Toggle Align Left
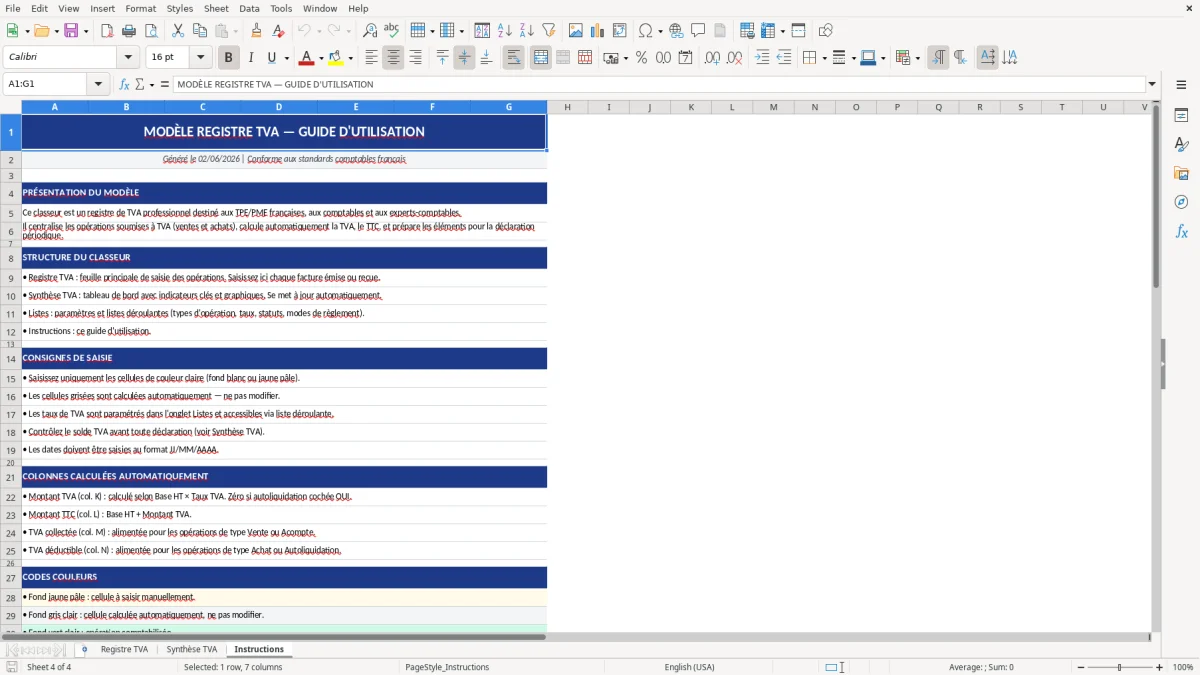This screenshot has width=1200, height=675. tap(371, 58)
